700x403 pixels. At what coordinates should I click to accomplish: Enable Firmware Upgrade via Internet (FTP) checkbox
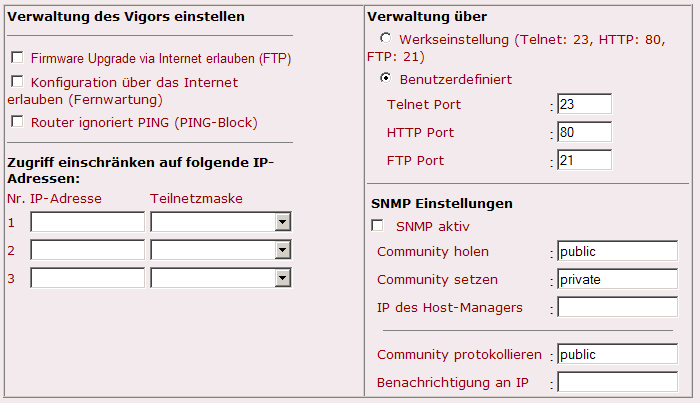click(17, 57)
